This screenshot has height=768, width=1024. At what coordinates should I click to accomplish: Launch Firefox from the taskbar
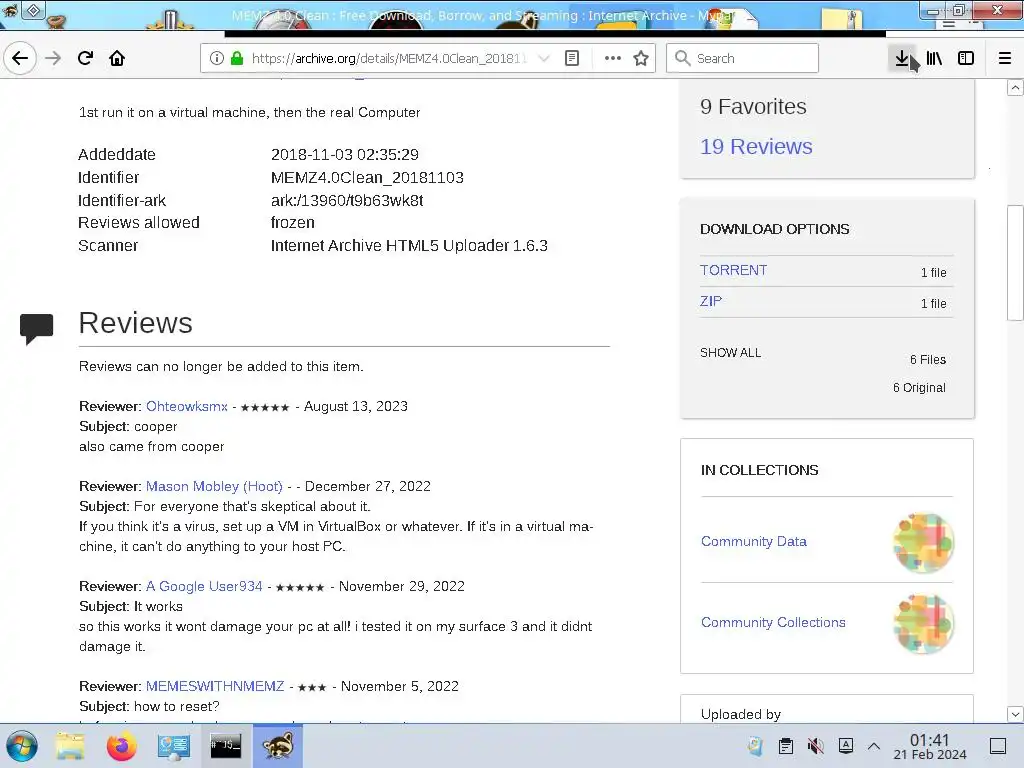tap(121, 746)
